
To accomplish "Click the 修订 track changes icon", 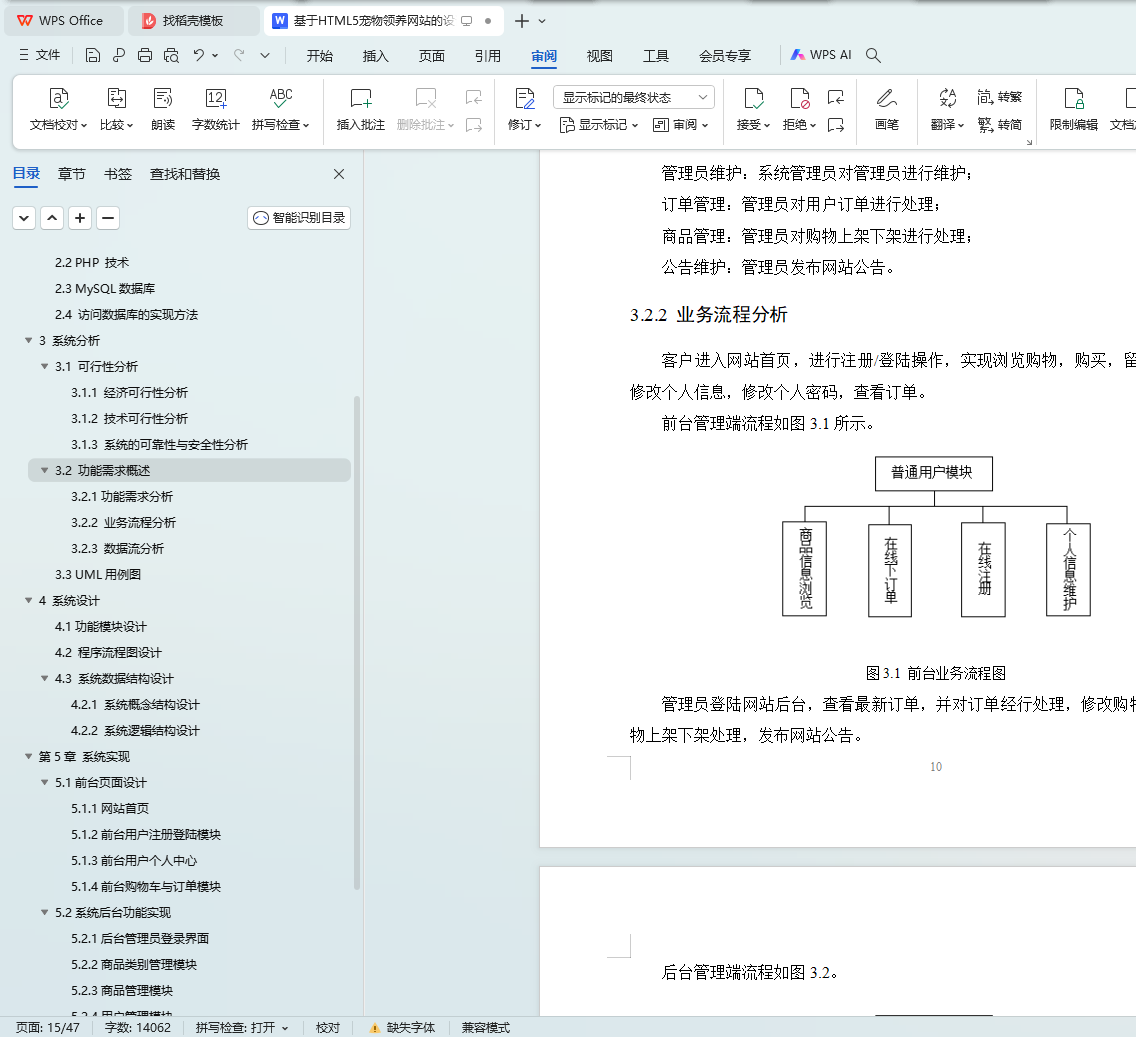I will [x=525, y=109].
